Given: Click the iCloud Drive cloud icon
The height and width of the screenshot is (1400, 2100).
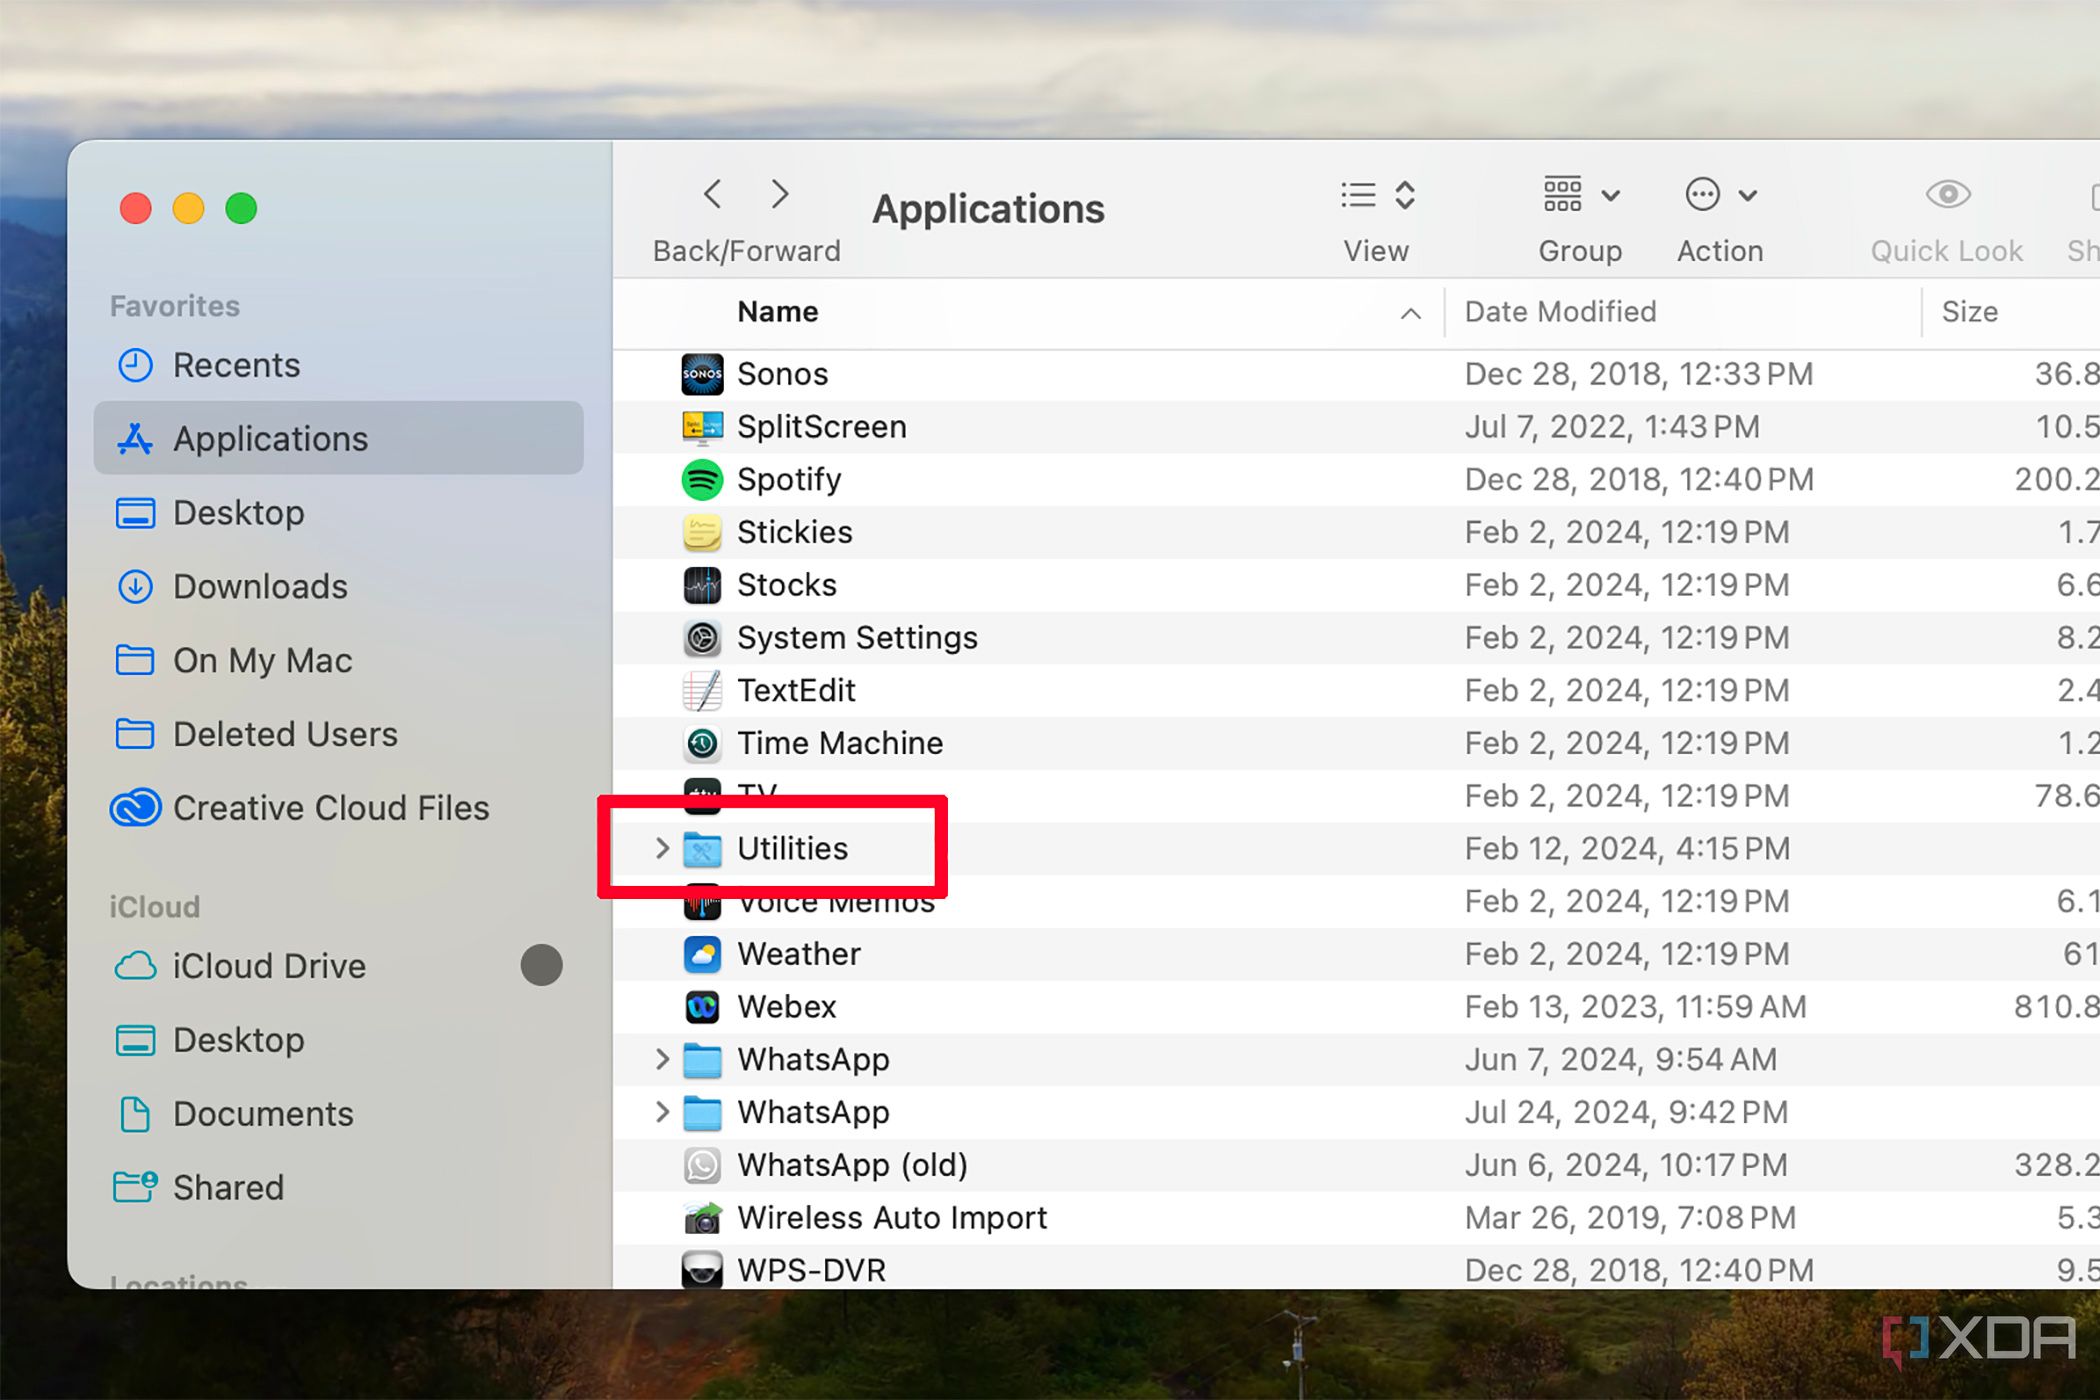Looking at the screenshot, I should point(135,966).
